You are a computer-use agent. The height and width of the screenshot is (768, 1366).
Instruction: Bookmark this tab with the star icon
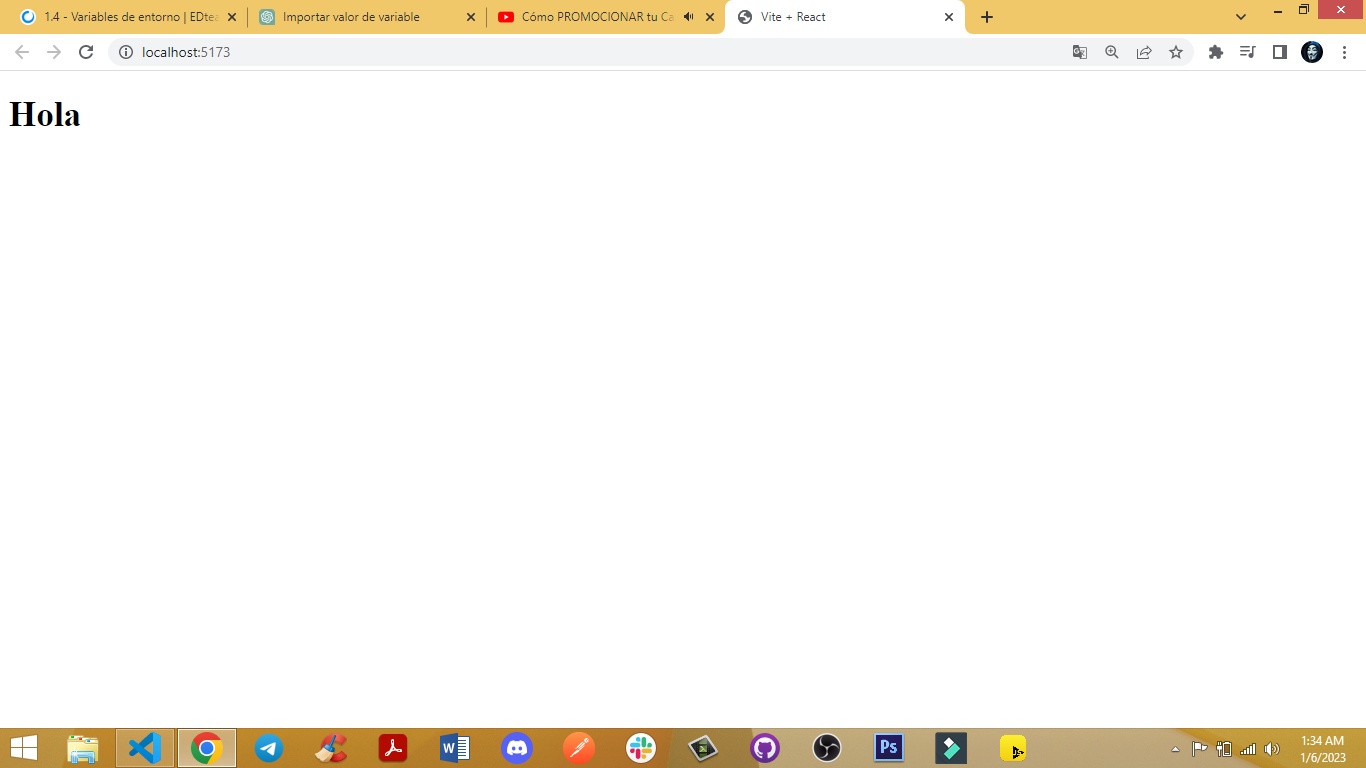1176,52
